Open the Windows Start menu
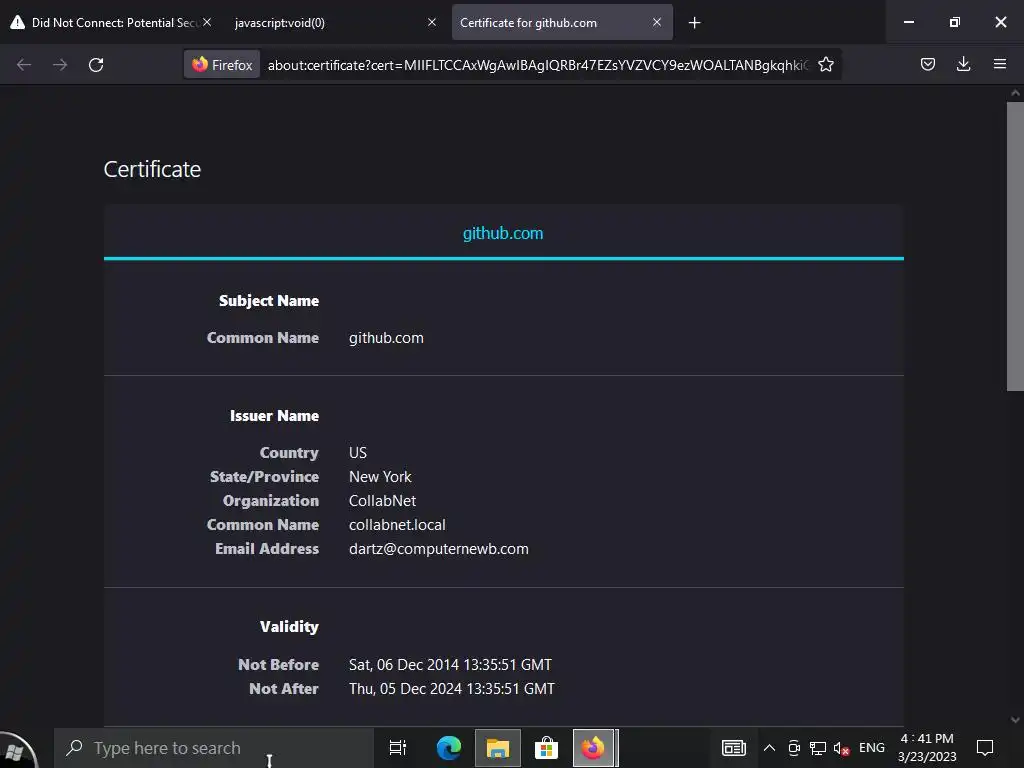Viewport: 1024px width, 768px height. (x=18, y=749)
